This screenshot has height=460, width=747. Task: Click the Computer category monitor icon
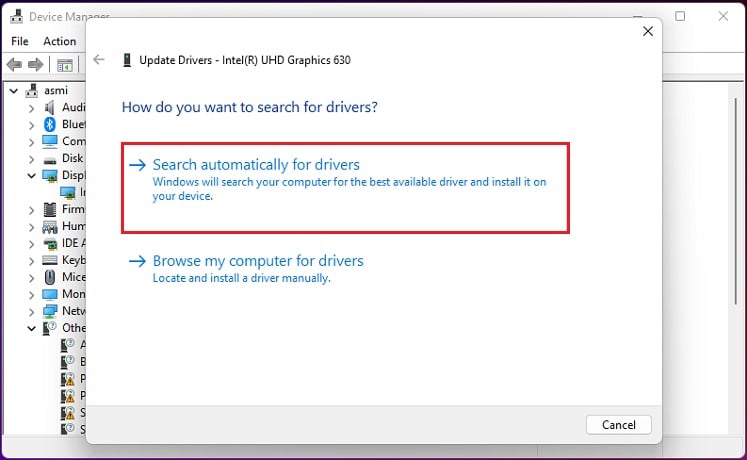(50, 141)
